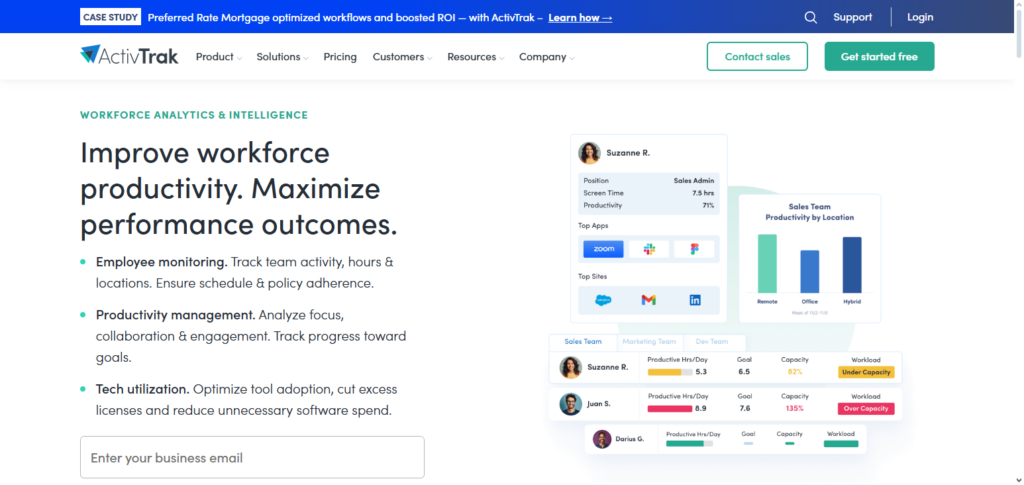Viewport: 1024px width, 485px height.
Task: Click the Tech utilization bullet text
Action: [246, 399]
